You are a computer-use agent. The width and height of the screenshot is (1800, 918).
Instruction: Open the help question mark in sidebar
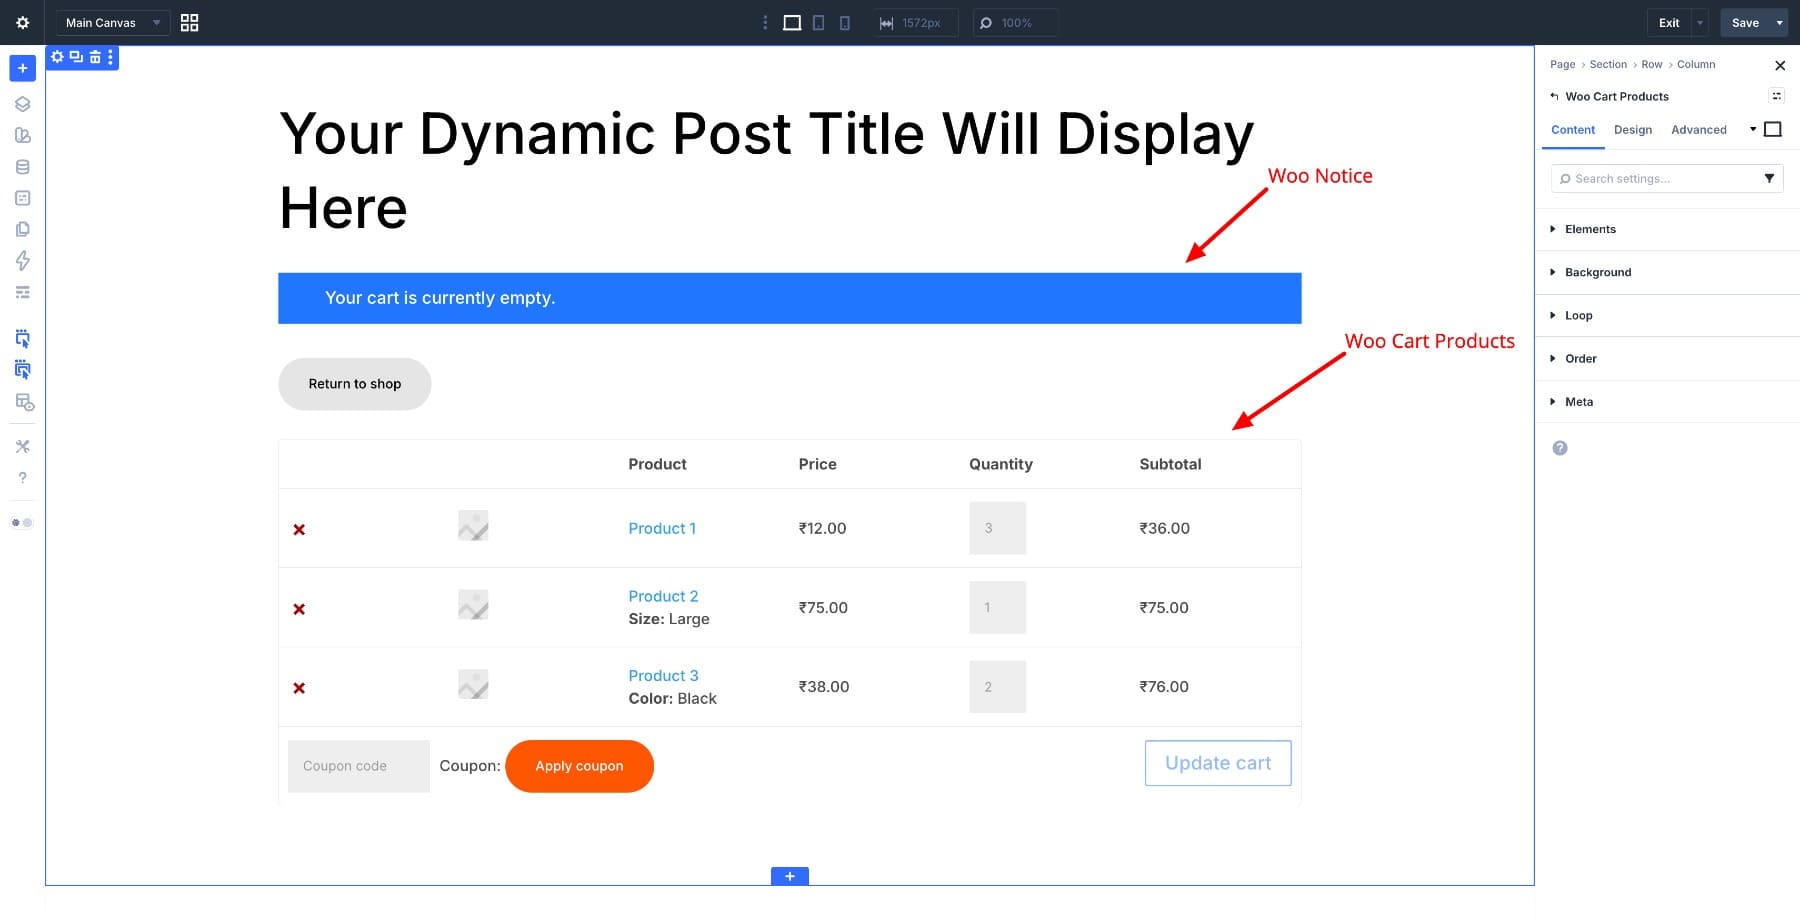pos(22,478)
